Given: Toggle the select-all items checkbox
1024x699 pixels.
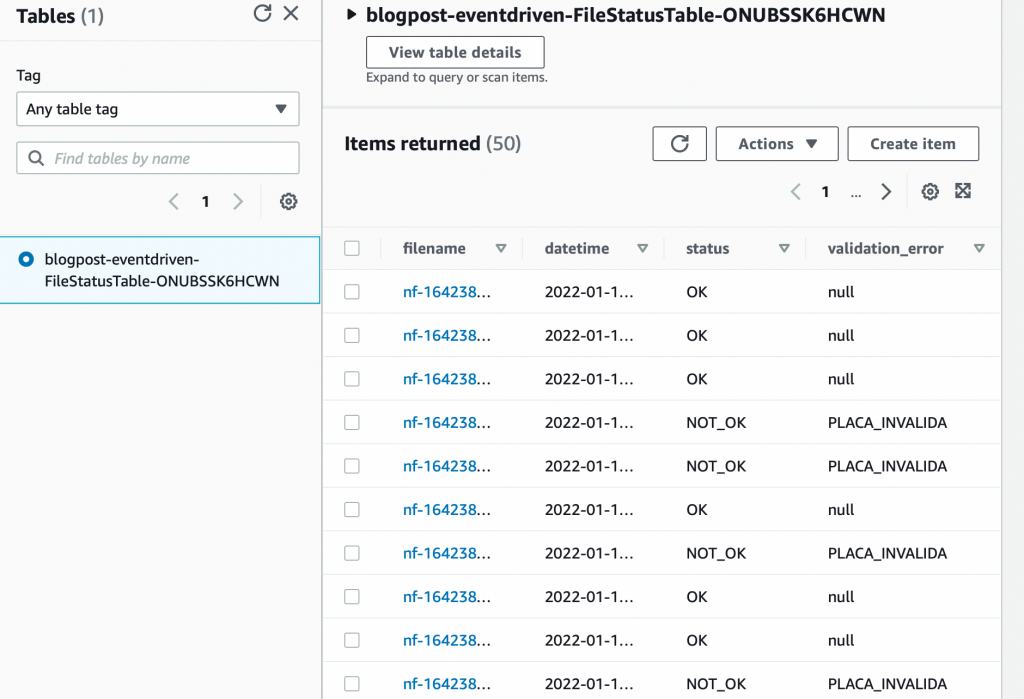Looking at the screenshot, I should pyautogui.click(x=352, y=248).
